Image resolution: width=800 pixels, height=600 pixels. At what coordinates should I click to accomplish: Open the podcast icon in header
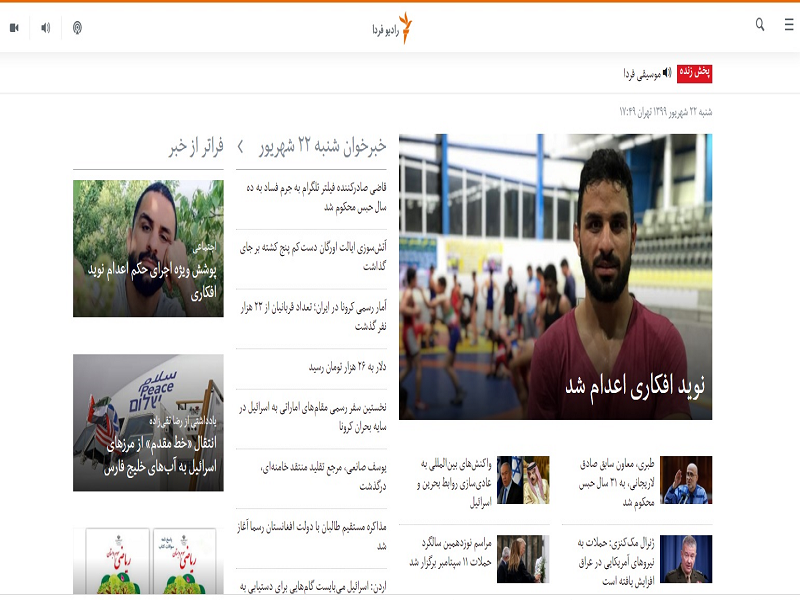pos(77,27)
